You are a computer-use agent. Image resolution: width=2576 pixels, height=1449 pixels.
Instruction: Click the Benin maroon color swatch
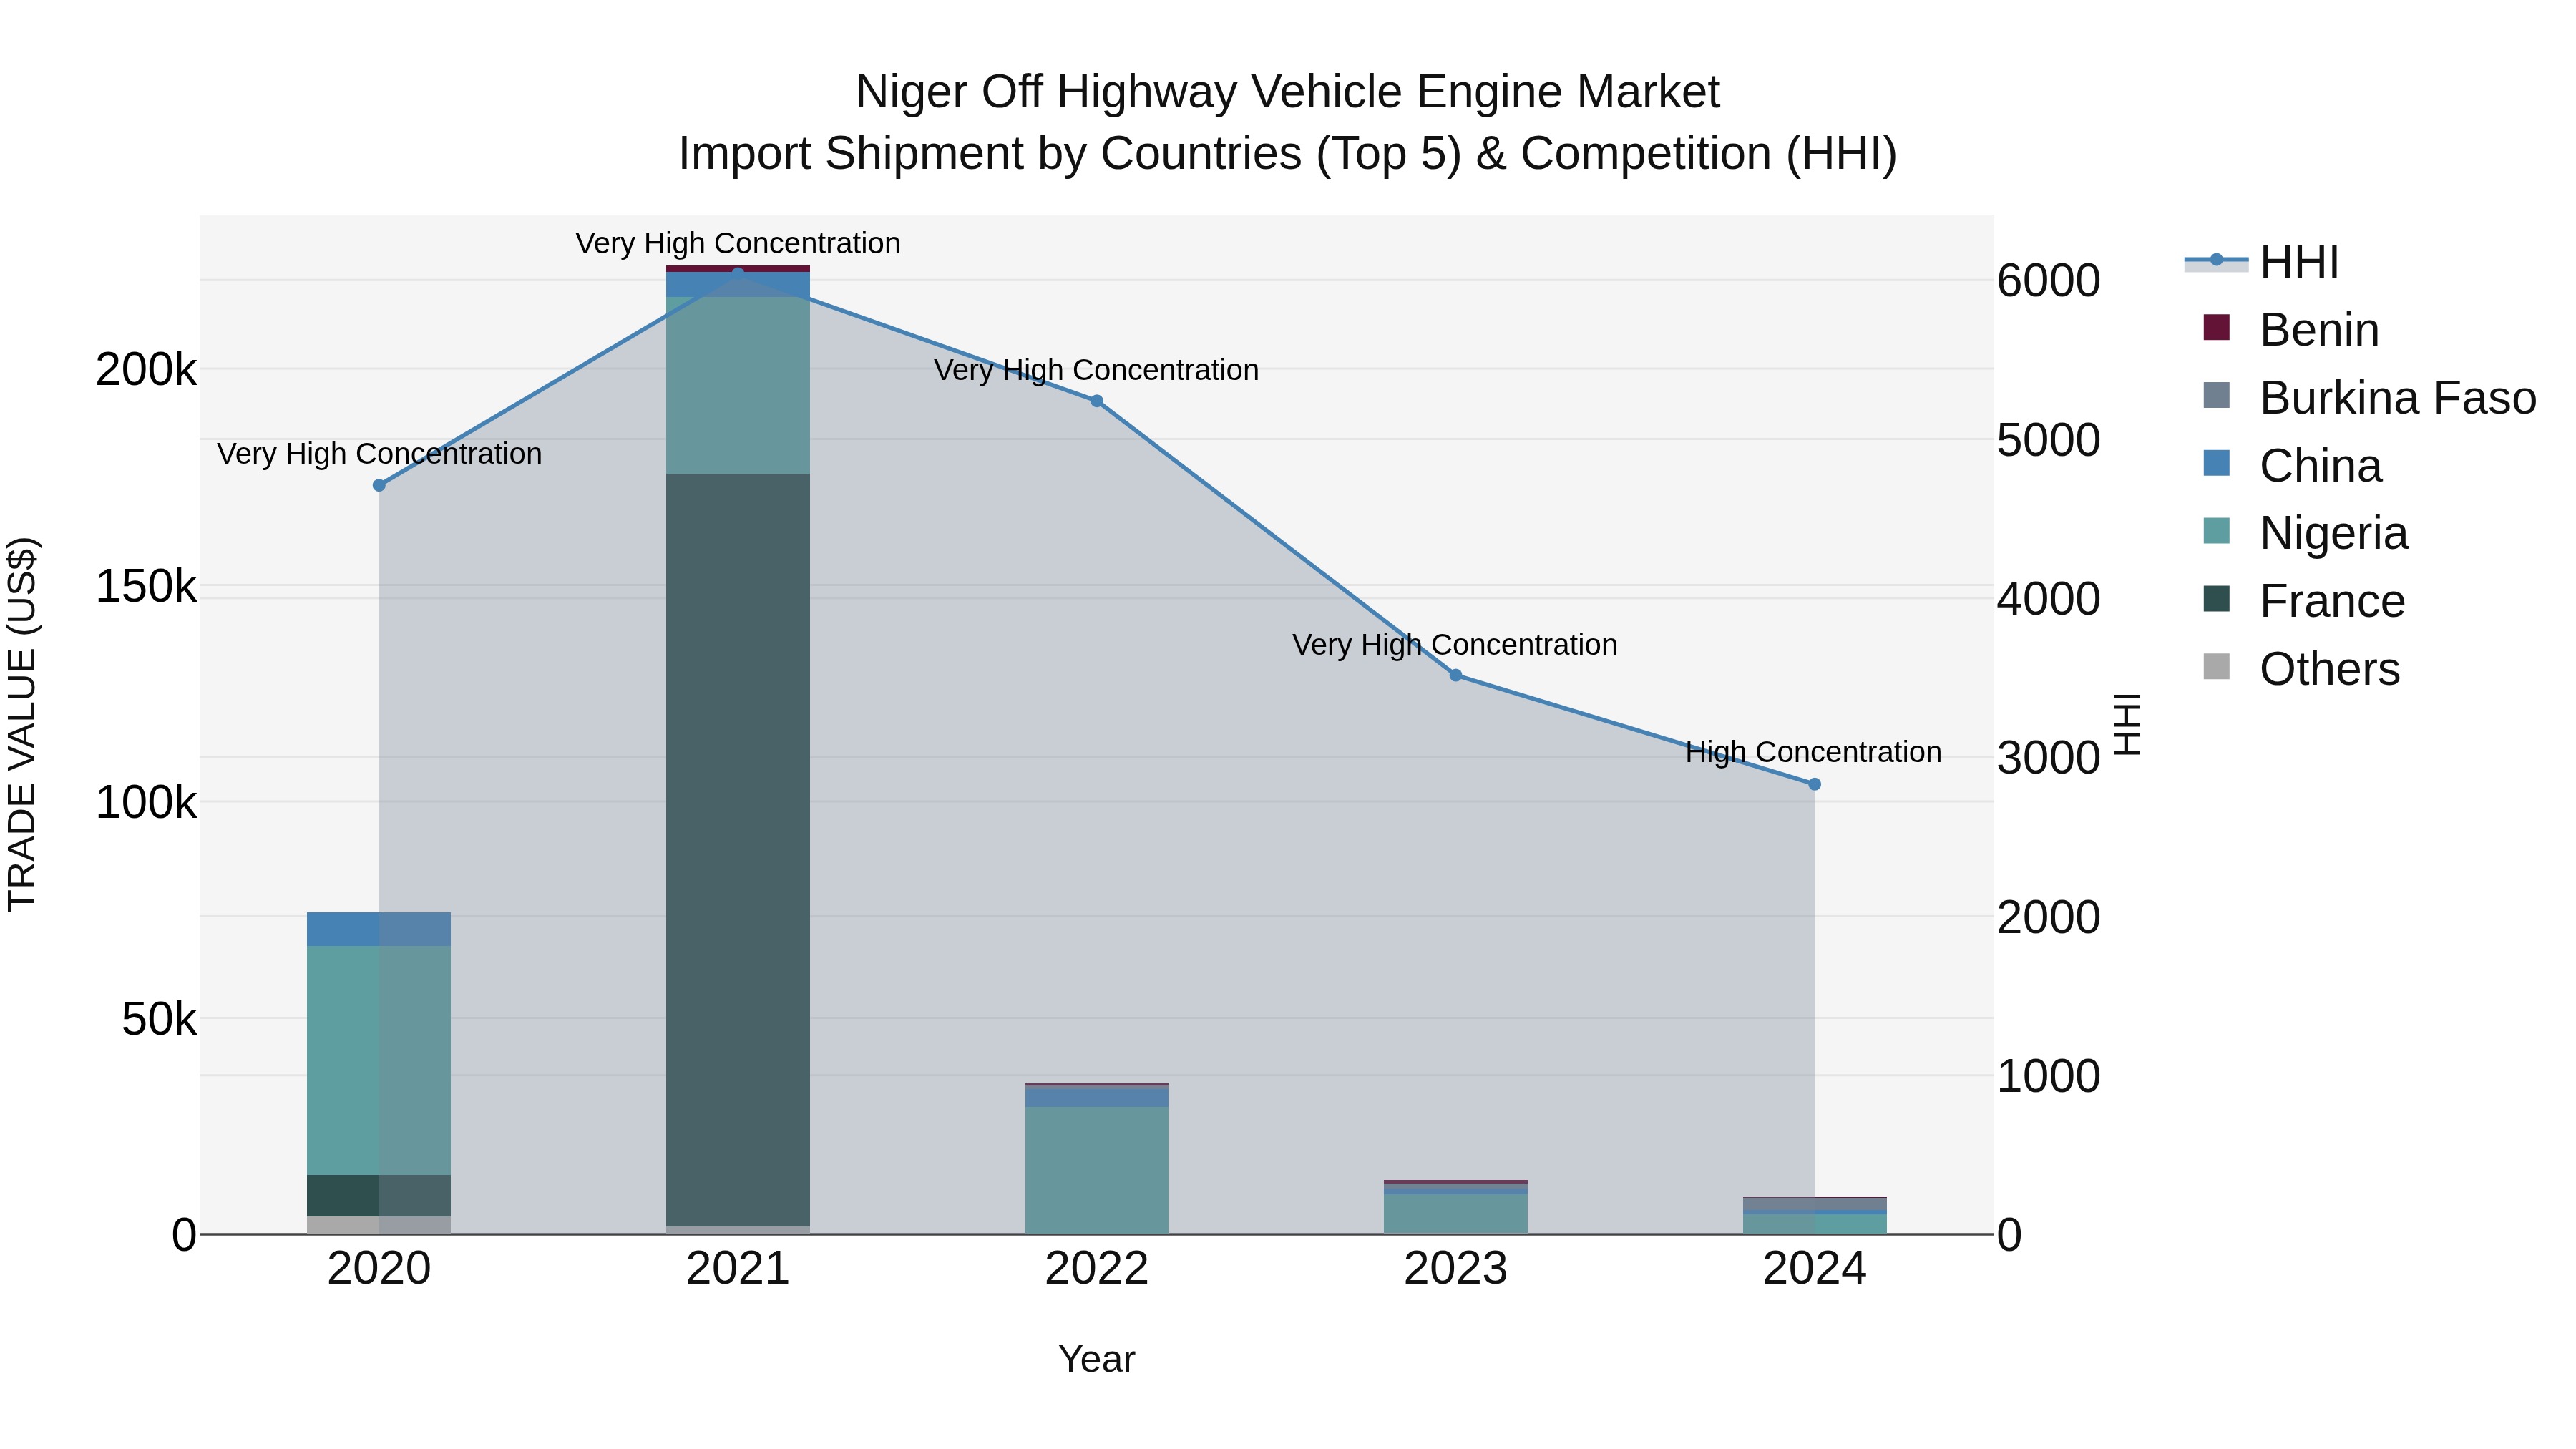point(2217,328)
